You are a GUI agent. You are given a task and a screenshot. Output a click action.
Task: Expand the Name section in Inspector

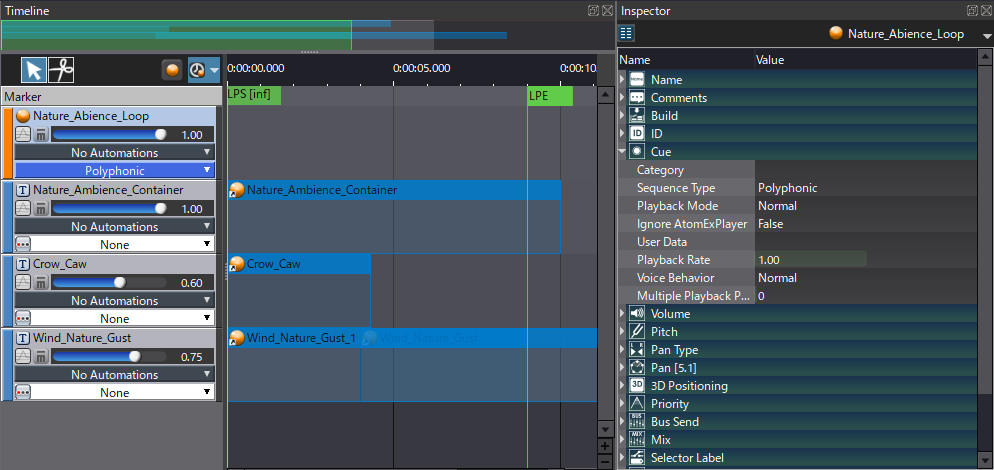point(622,80)
